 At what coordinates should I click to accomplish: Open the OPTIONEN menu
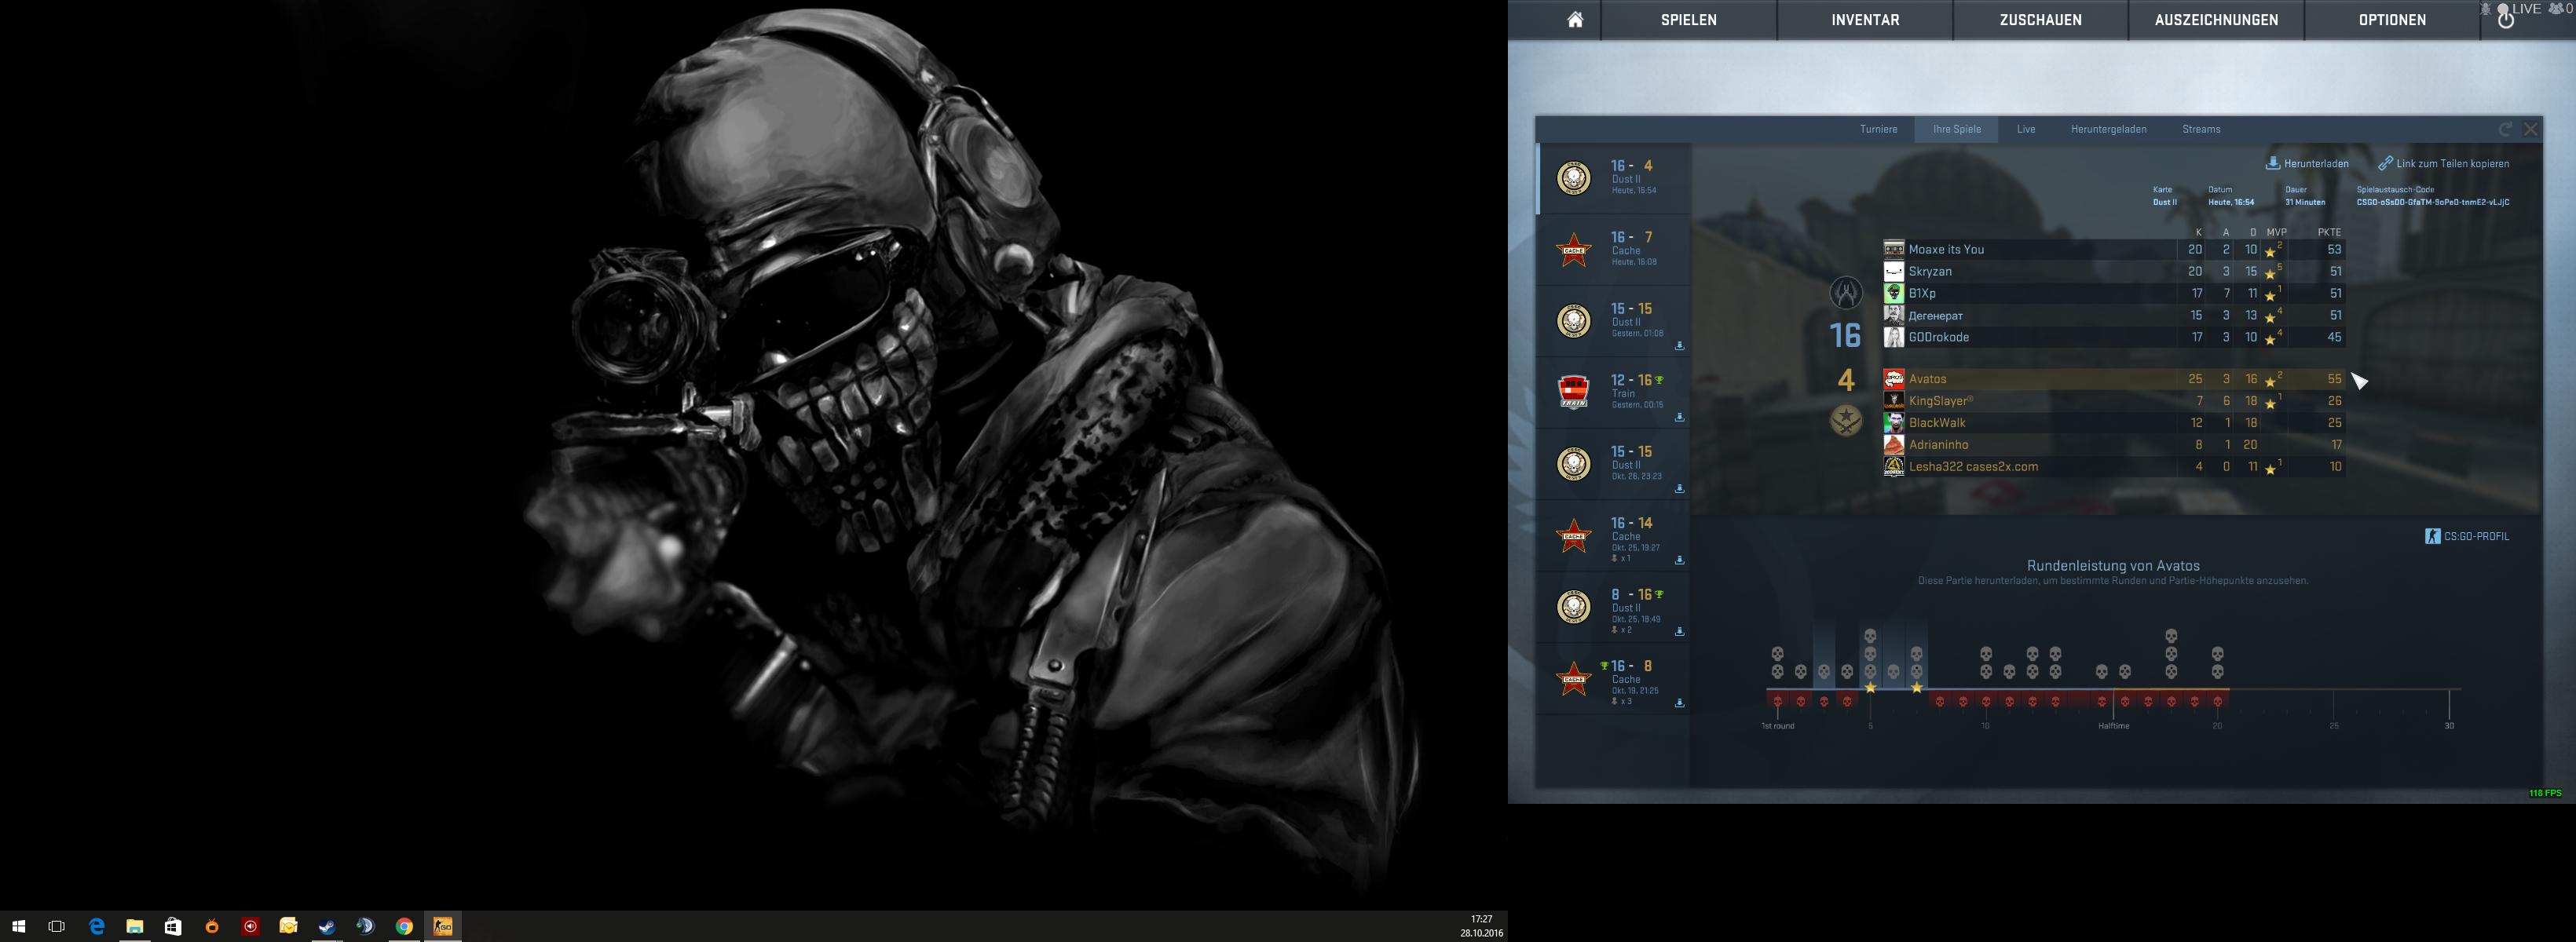click(2391, 20)
